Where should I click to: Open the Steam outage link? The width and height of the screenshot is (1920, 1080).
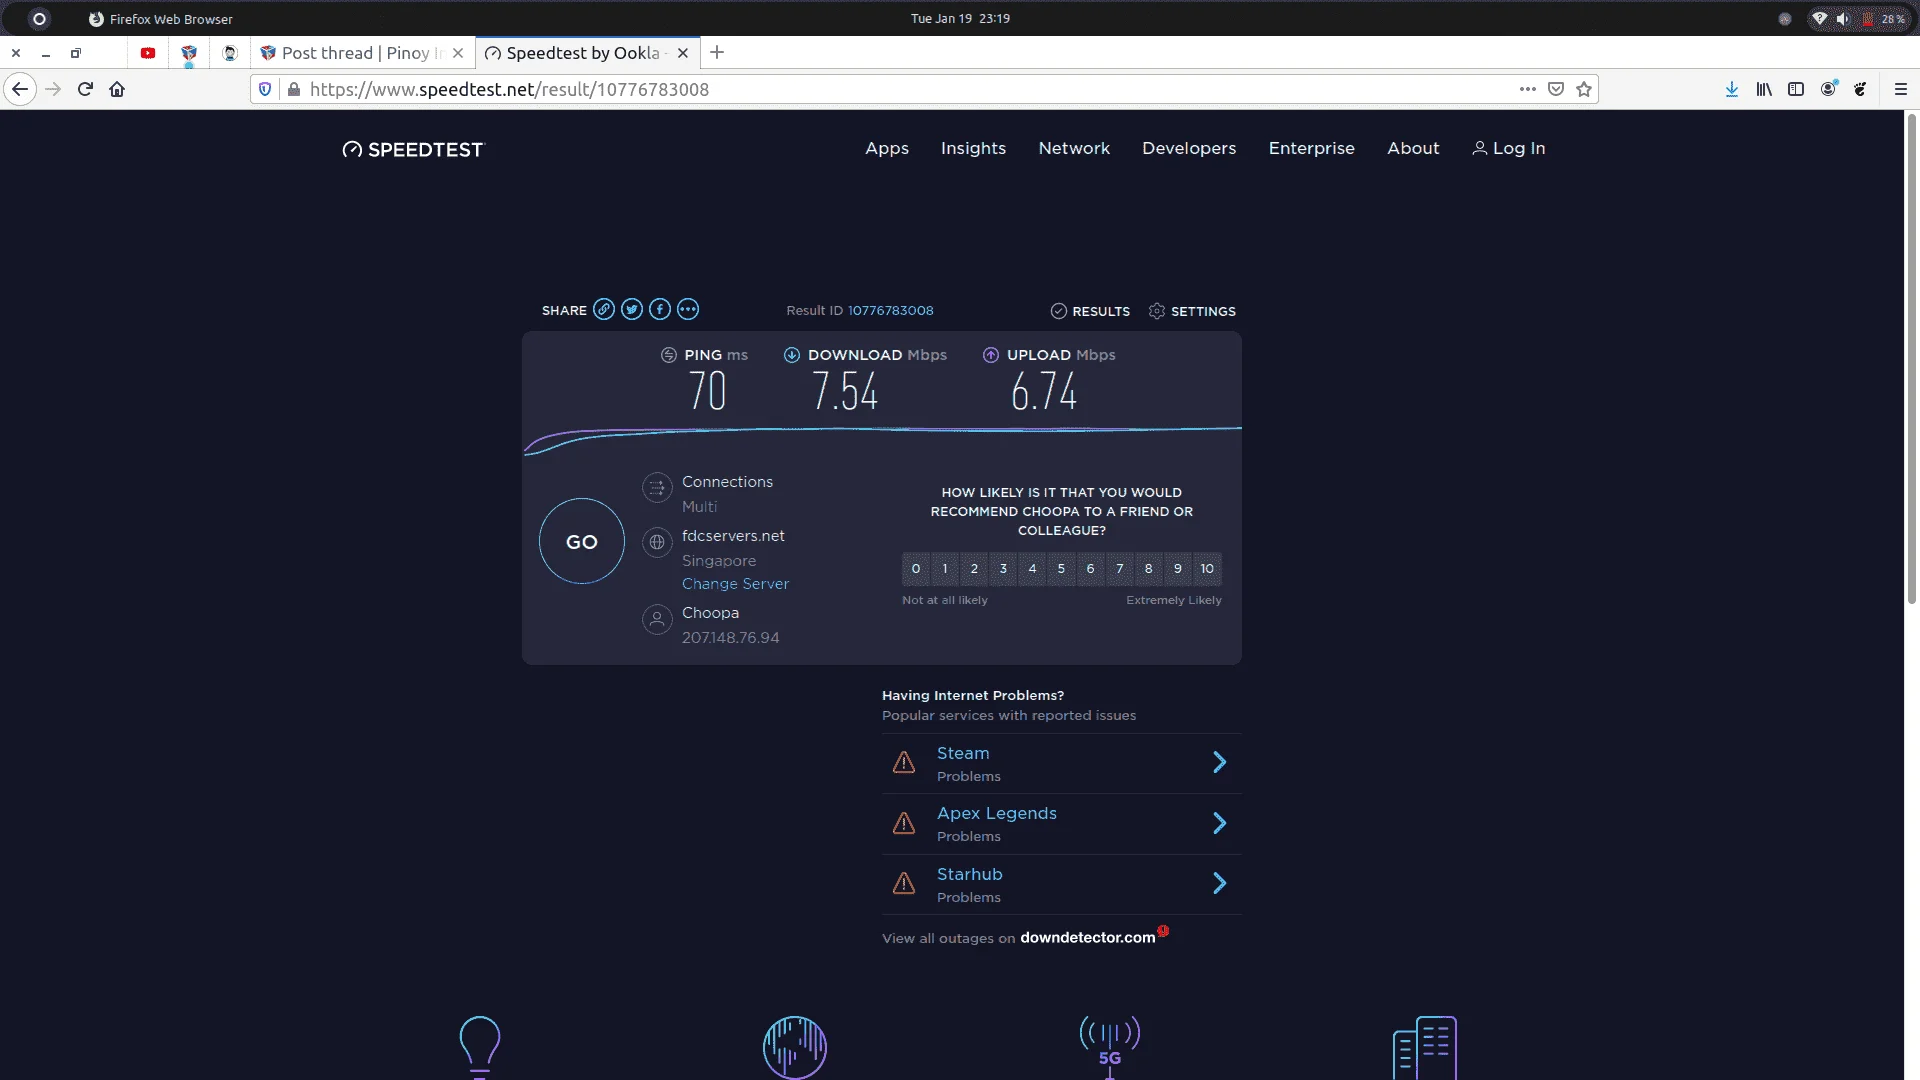coord(962,753)
